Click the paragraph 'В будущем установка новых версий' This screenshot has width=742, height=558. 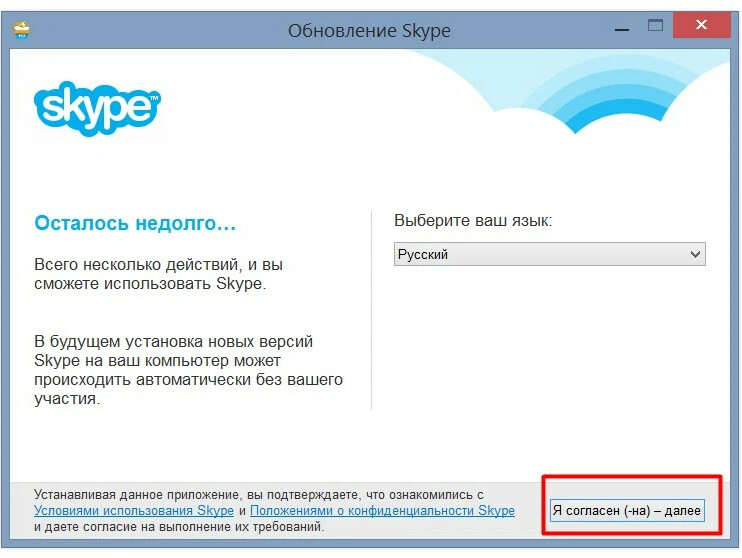point(173,341)
